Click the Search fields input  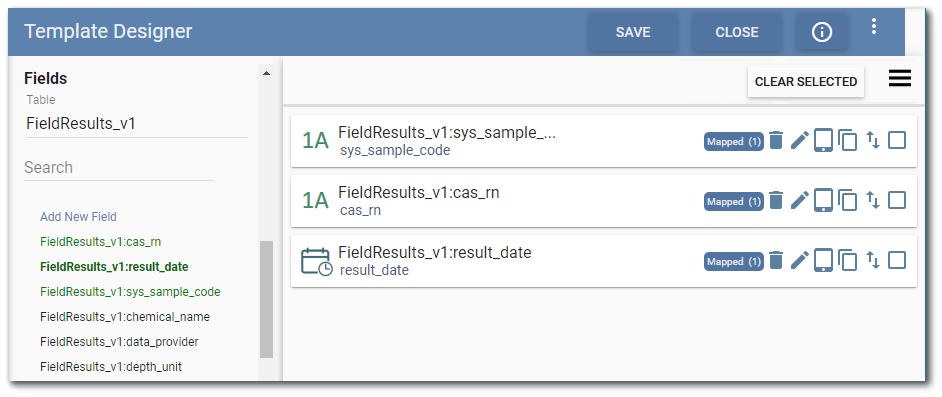[119, 168]
